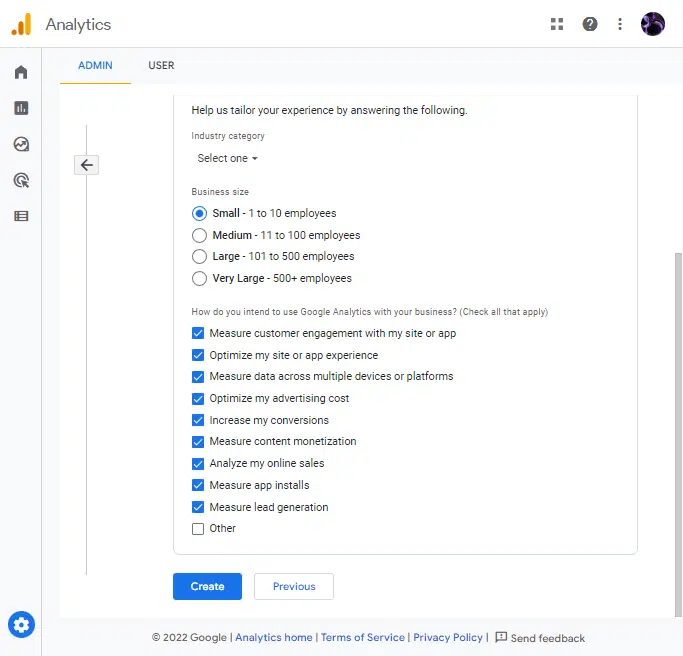The height and width of the screenshot is (656, 683).
Task: Open the Help question mark icon
Action: pyautogui.click(x=590, y=24)
